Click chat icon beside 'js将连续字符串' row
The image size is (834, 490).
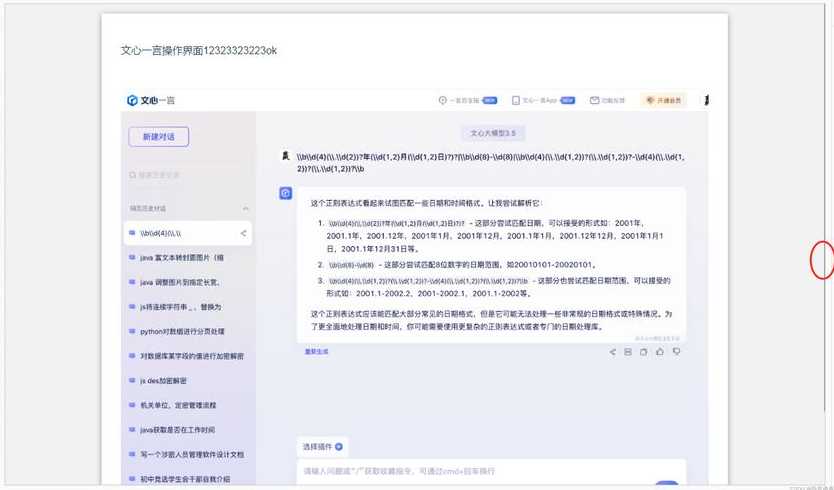(x=132, y=306)
